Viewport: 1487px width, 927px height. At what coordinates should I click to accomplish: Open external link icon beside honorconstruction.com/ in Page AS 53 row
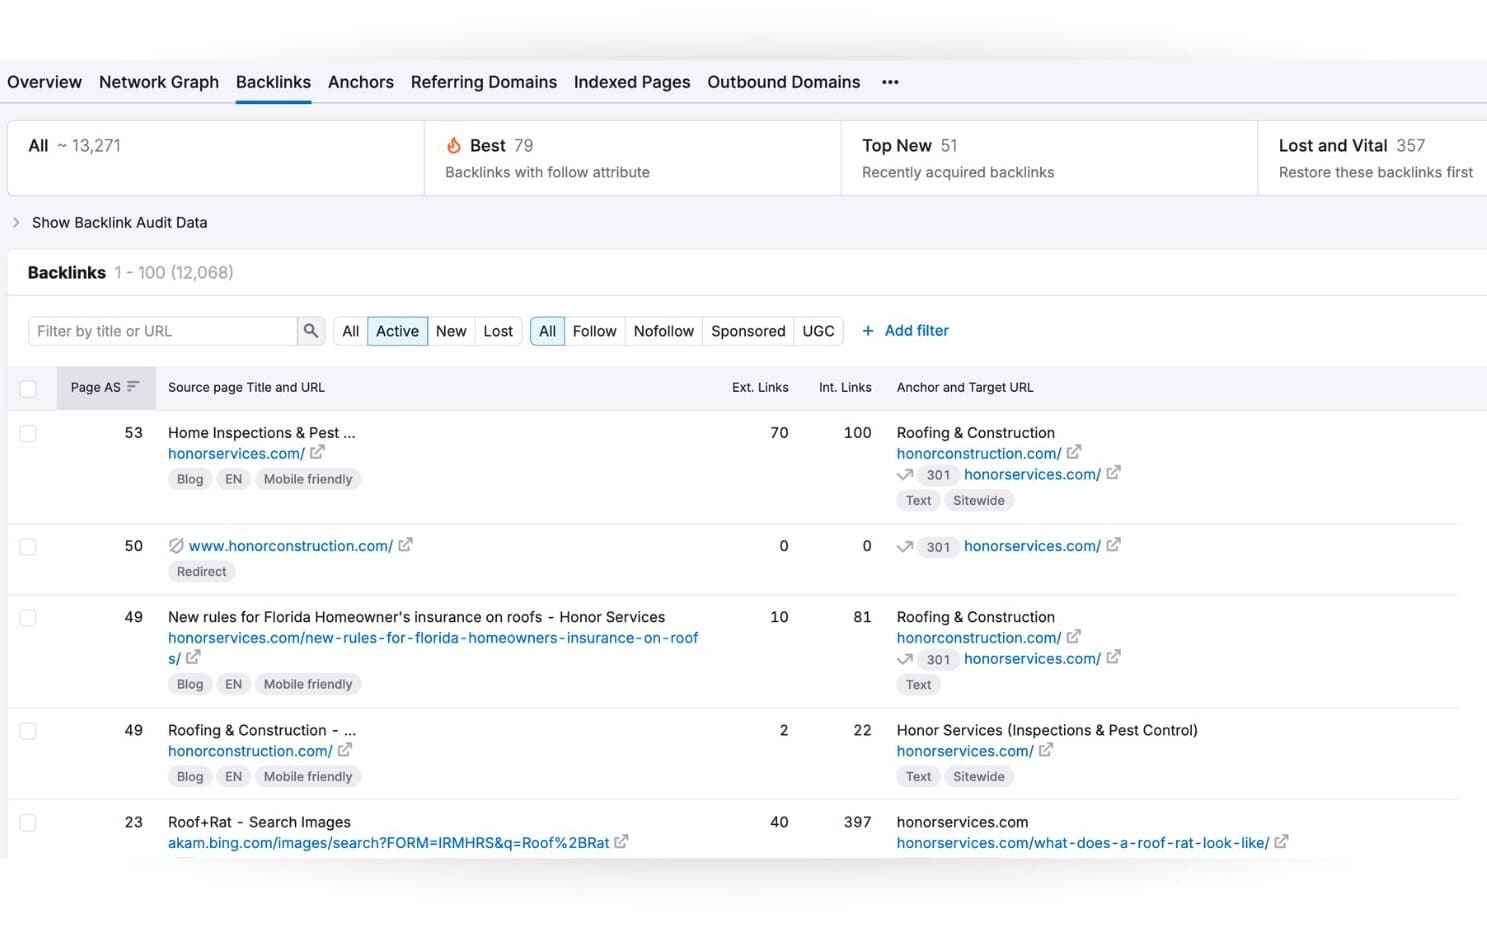1073,453
